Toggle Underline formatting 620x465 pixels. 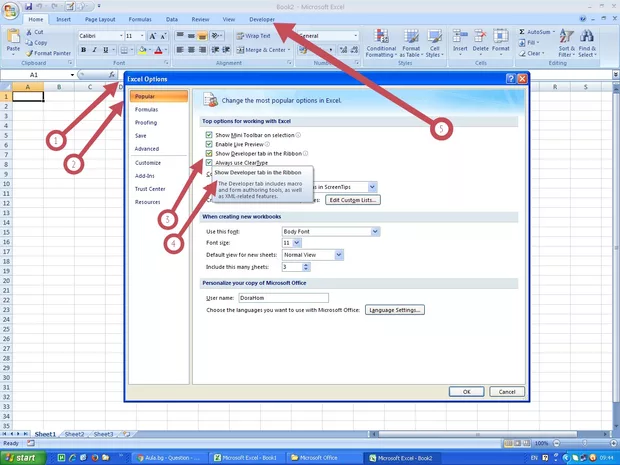(105, 50)
